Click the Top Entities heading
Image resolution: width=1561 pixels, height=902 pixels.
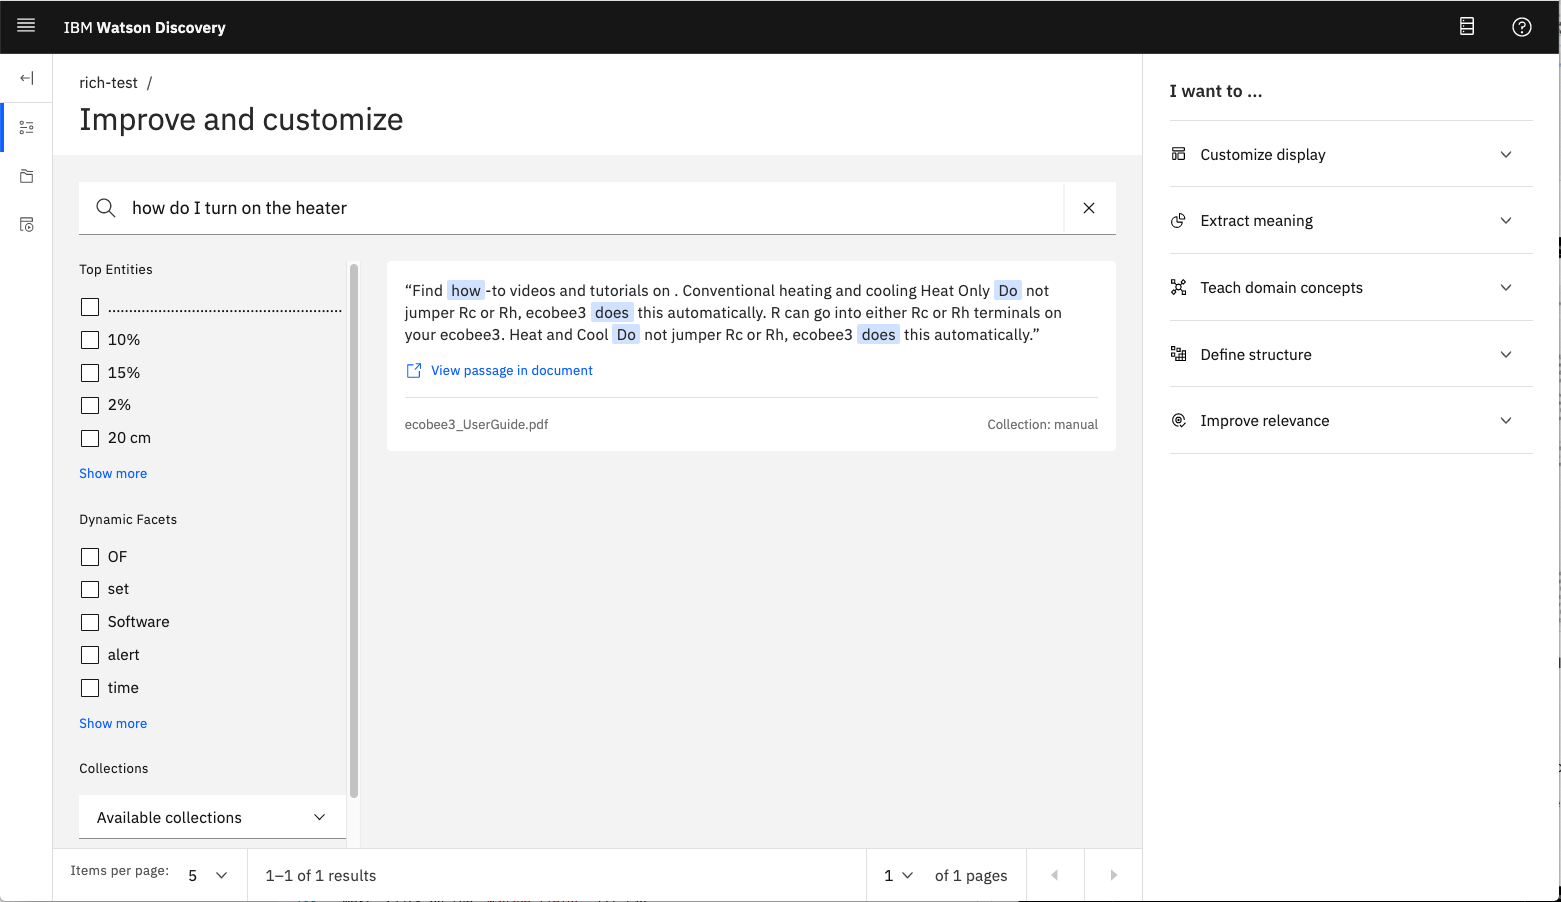116,269
